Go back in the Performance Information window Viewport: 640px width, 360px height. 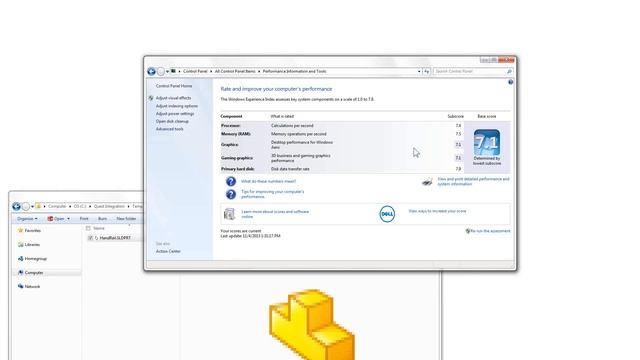[151, 71]
